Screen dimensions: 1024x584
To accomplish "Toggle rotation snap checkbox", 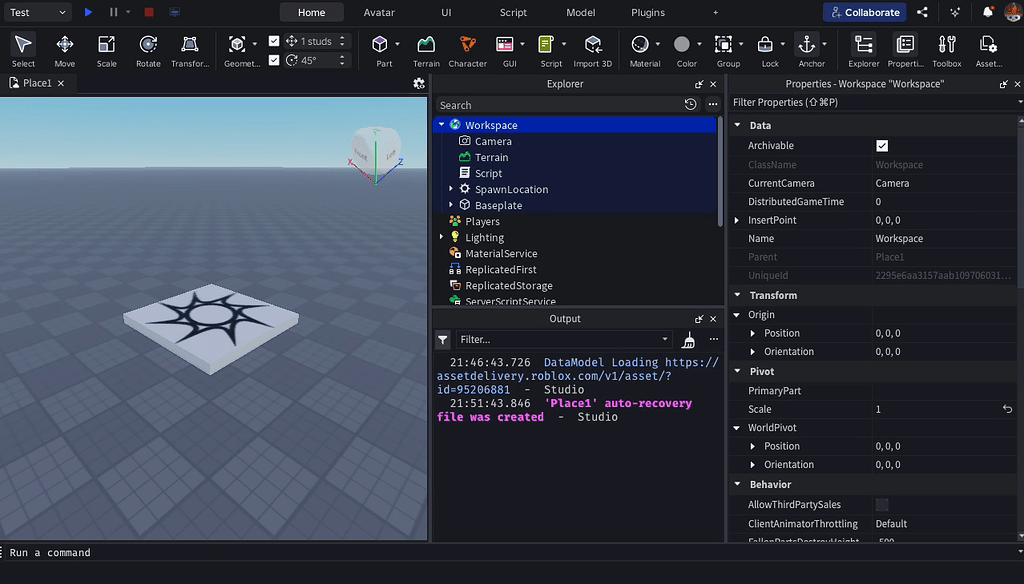I will (274, 59).
